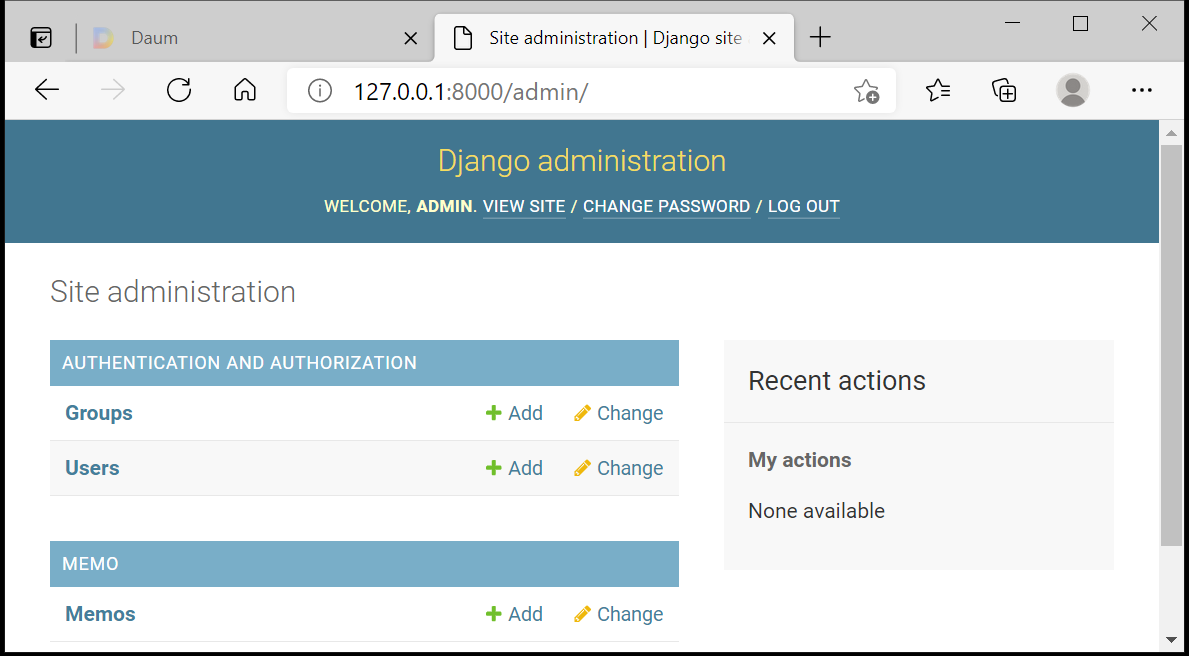Open the tab actions menu icon
Viewport: 1189px width, 656px height.
click(41, 38)
